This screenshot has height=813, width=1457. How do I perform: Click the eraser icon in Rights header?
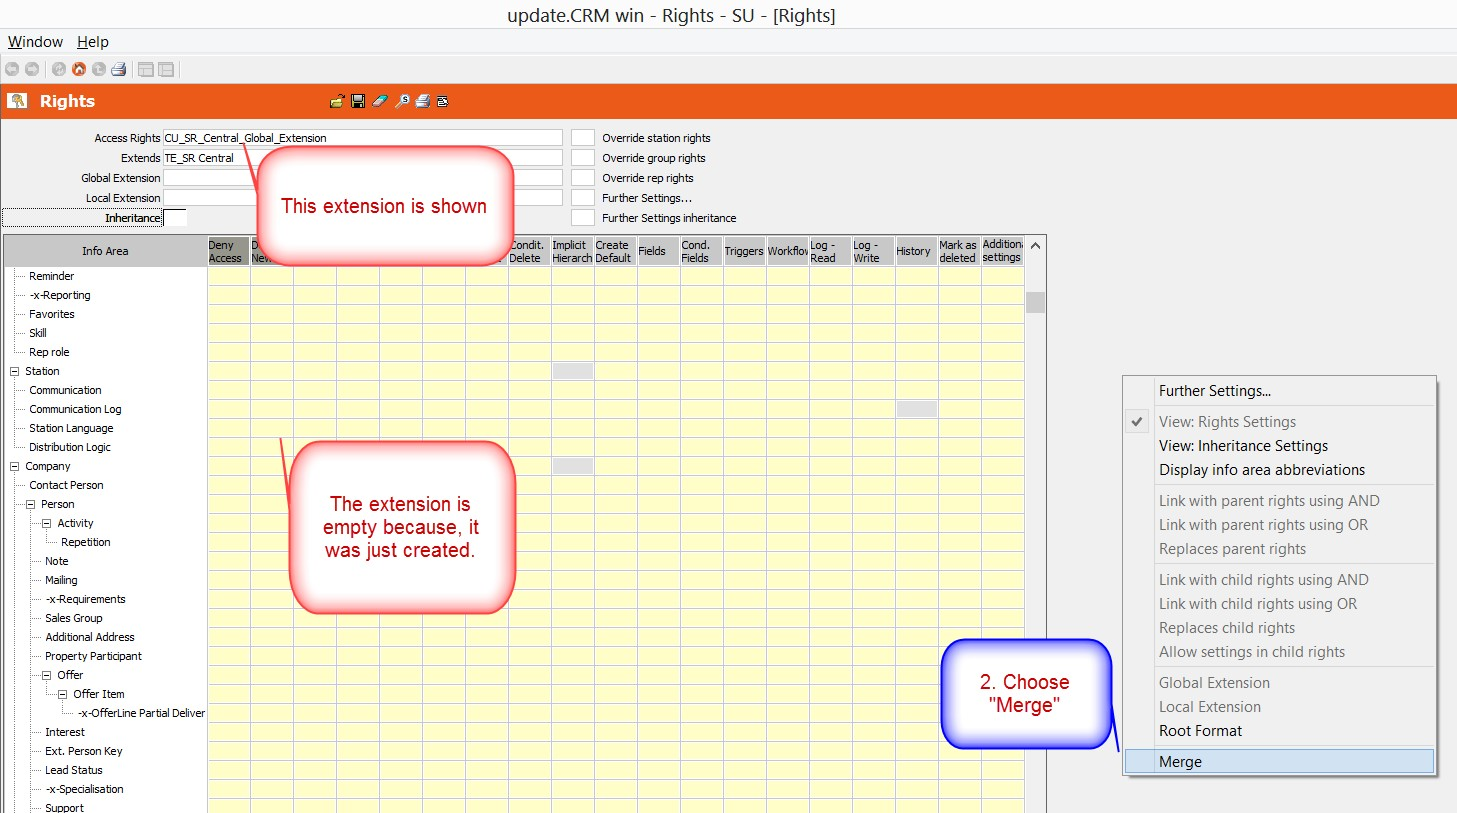pos(380,101)
